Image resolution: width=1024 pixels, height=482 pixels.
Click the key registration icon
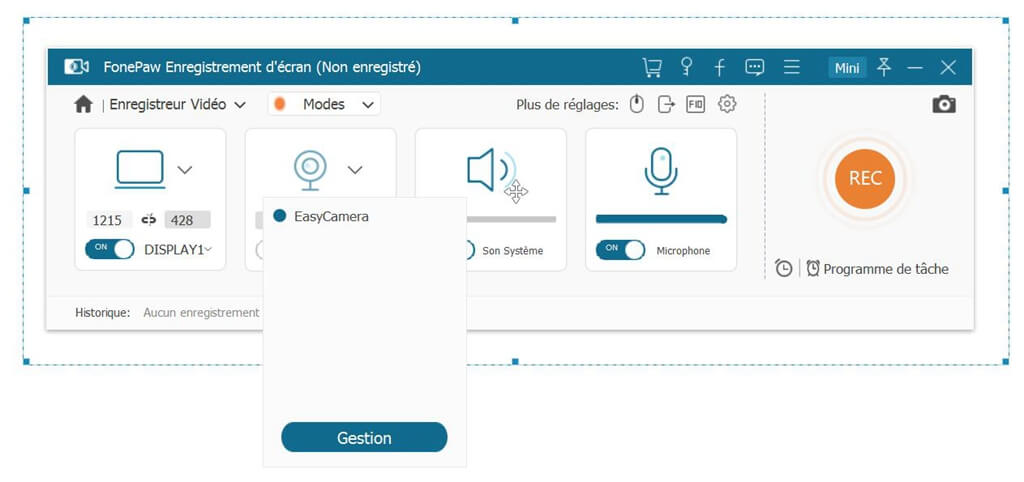click(686, 67)
